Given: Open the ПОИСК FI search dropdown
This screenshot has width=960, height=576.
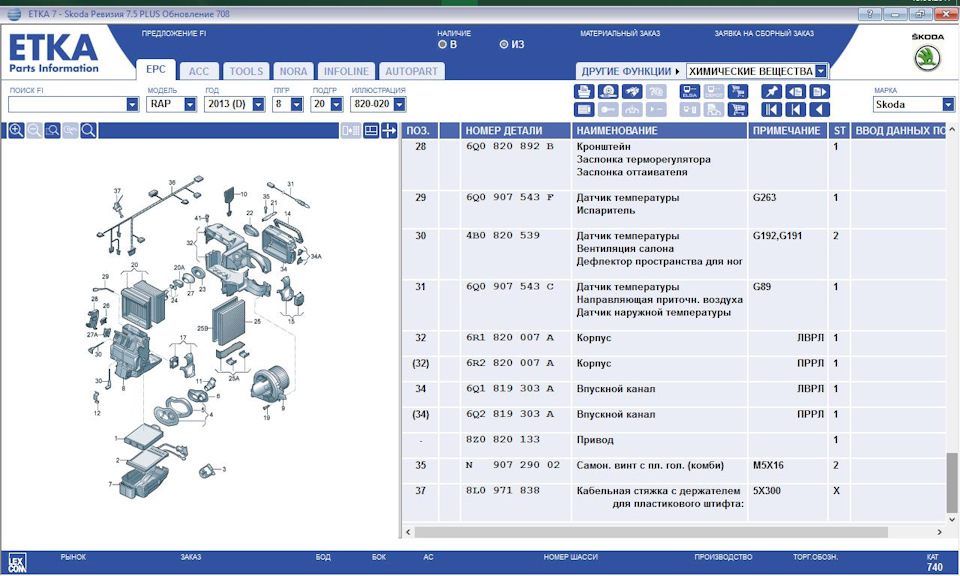Looking at the screenshot, I should (132, 105).
